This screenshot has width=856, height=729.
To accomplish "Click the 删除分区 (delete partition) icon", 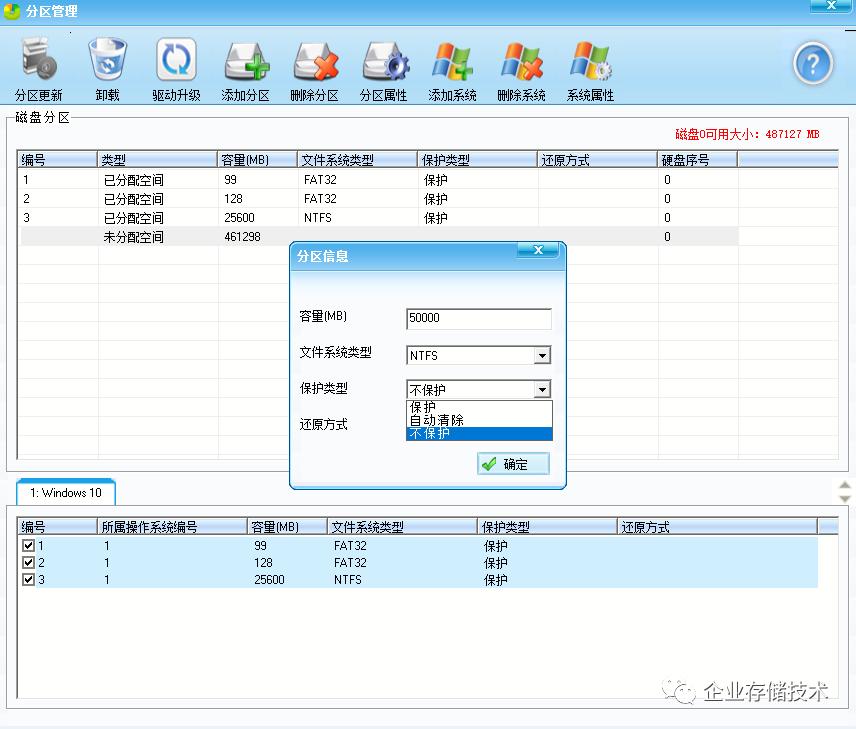I will (x=314, y=65).
